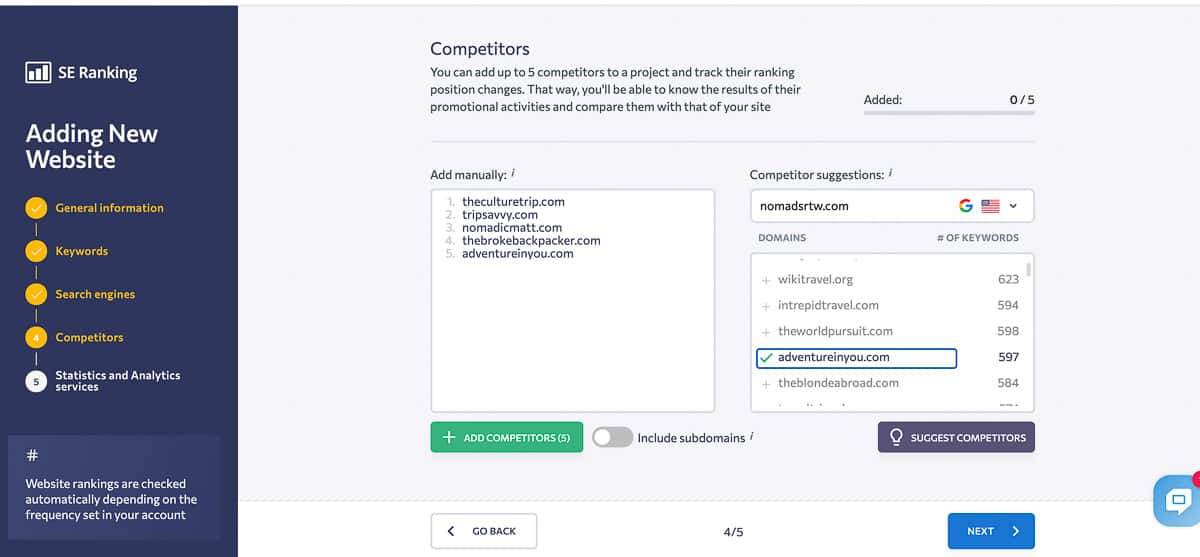
Task: Click the SE Ranking logo icon
Action: coord(38,73)
